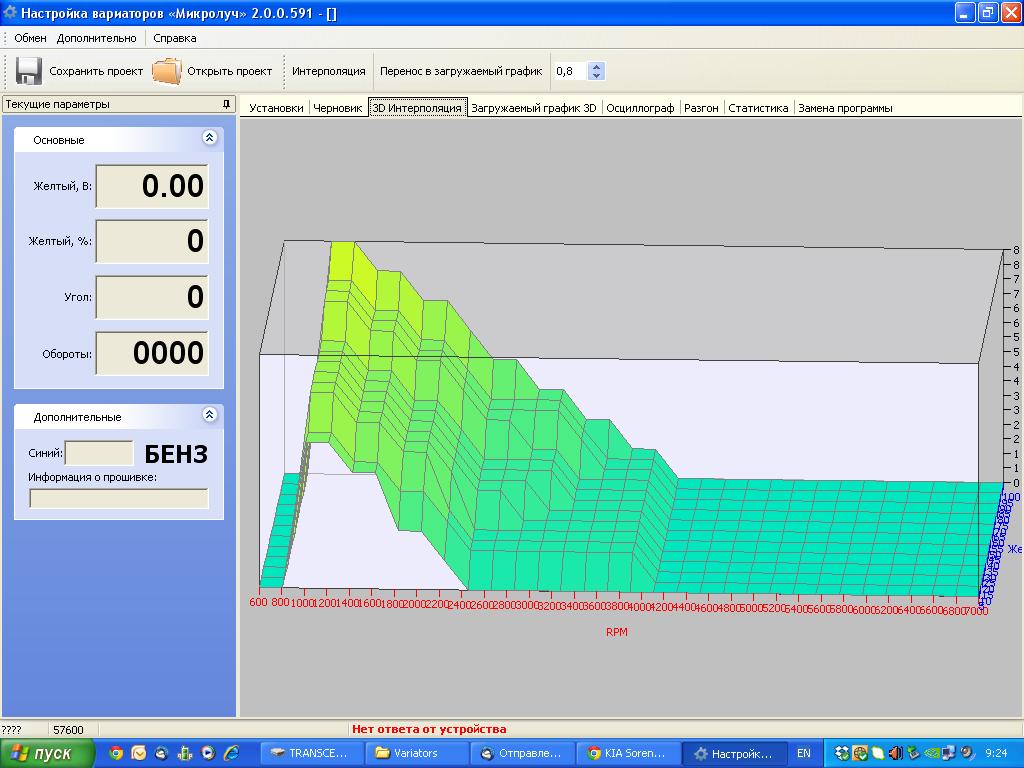Screen dimensions: 1024x768
Task: Click the folder Open project icon
Action: coord(167,71)
